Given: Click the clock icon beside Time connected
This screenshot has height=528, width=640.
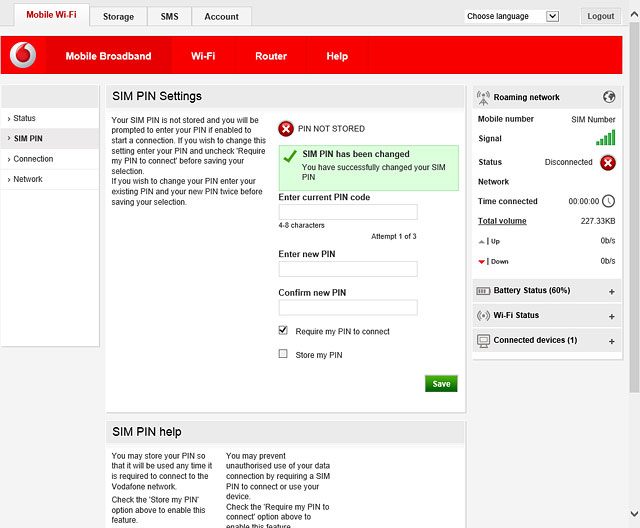Looking at the screenshot, I should pyautogui.click(x=608, y=201).
